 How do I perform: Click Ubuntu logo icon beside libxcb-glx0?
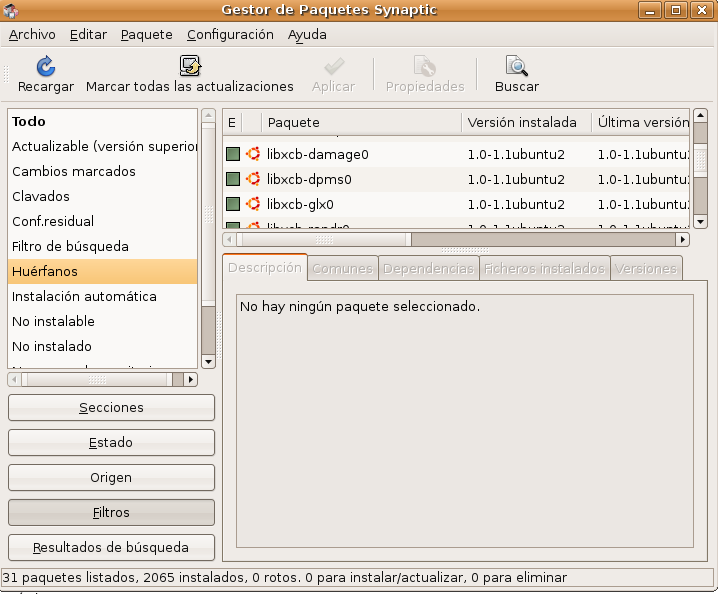click(253, 204)
